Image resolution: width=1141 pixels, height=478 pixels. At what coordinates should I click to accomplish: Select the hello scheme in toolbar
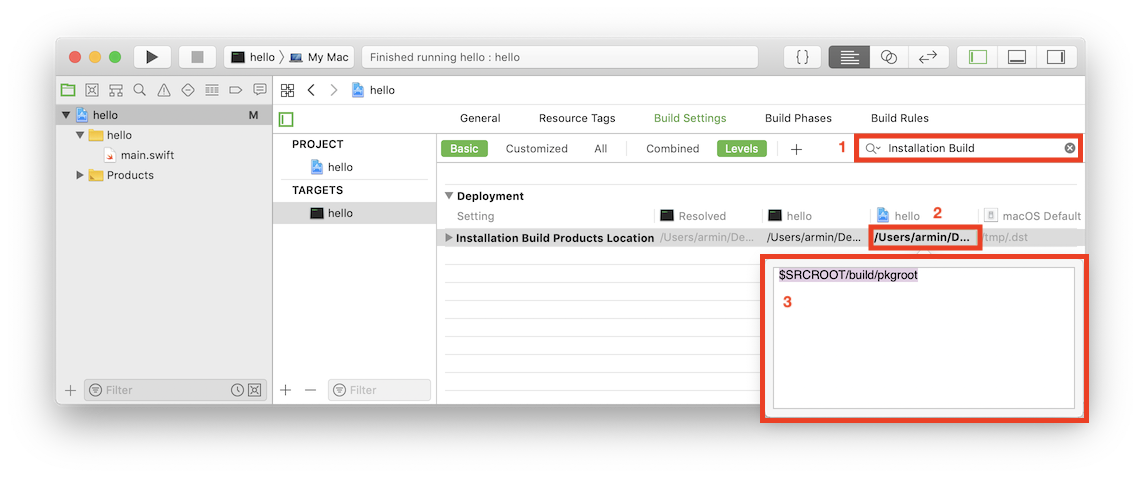pyautogui.click(x=253, y=57)
